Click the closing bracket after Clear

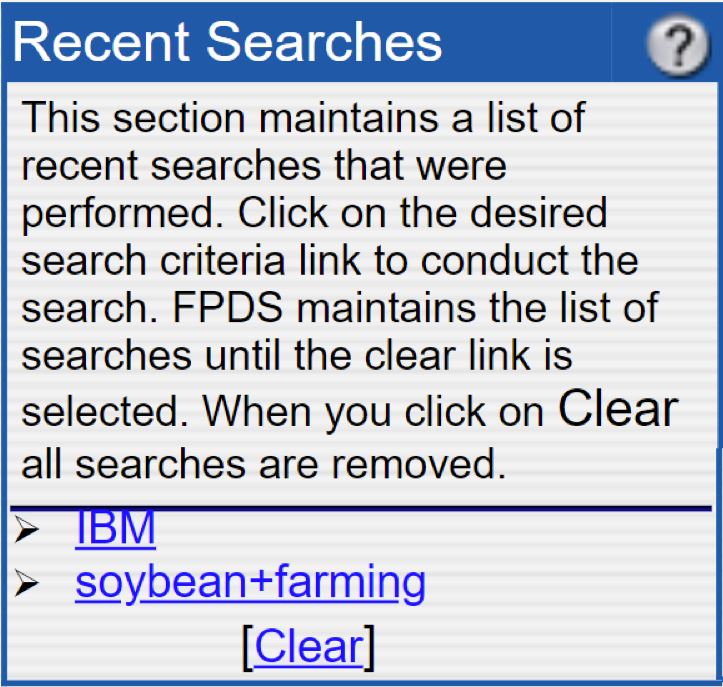coord(369,647)
